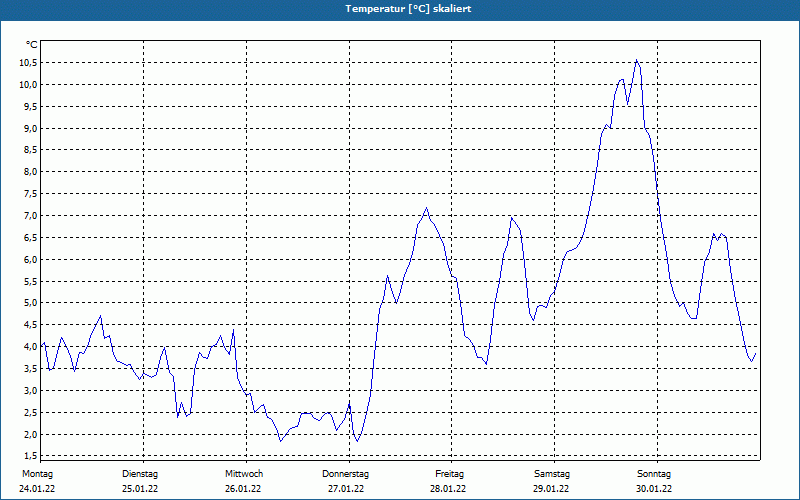800x500 pixels.
Task: Click the '10,5' y-axis label
Action: pos(29,63)
